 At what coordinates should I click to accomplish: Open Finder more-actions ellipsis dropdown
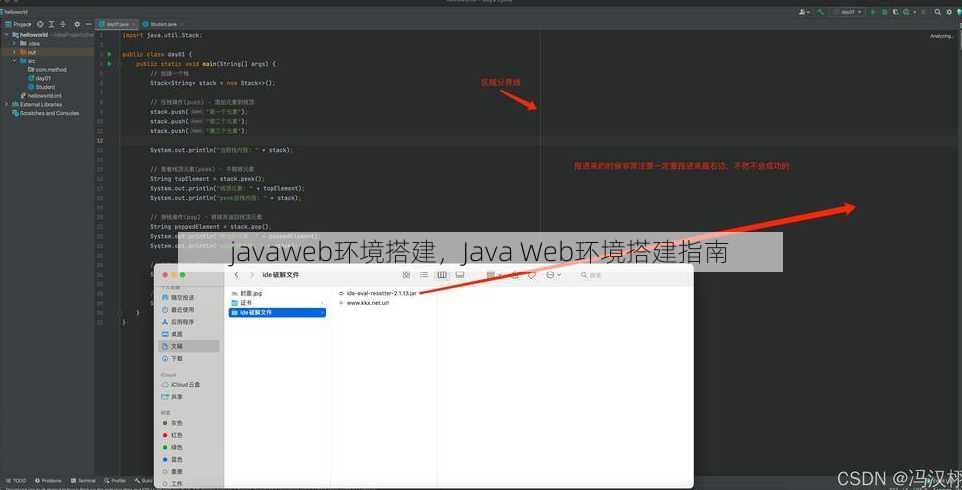(x=553, y=275)
